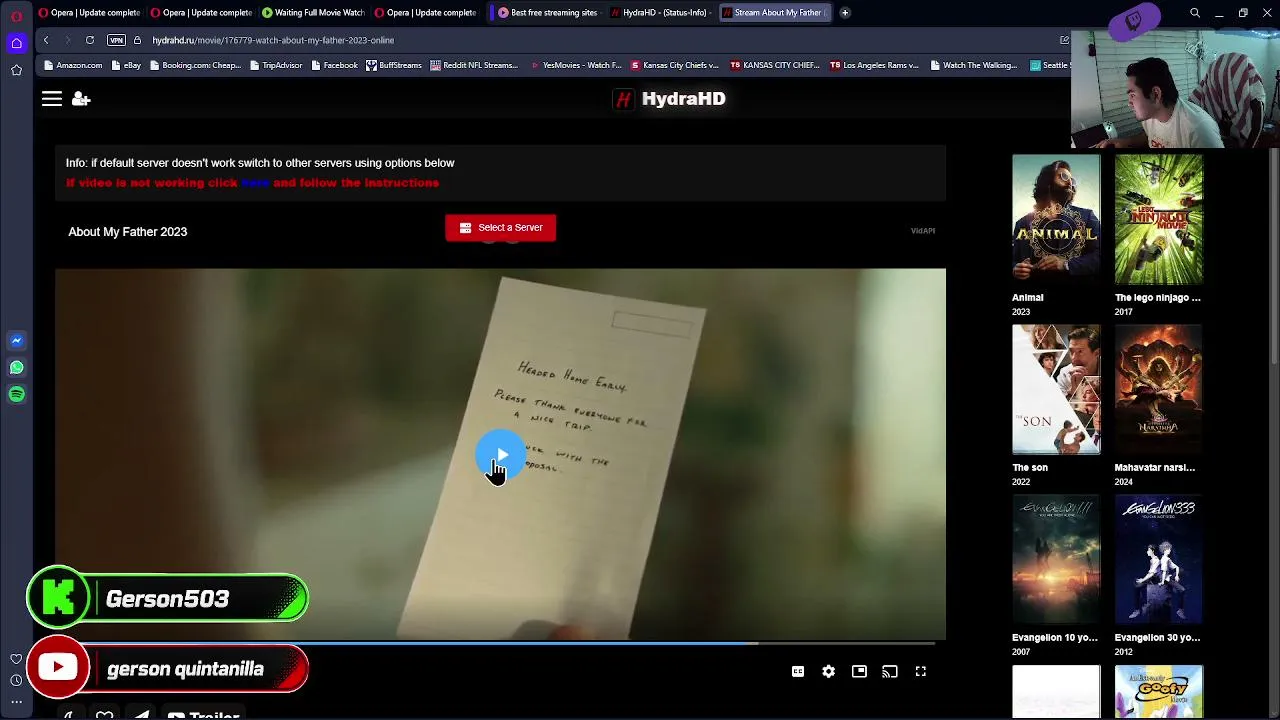Open The Son 2022 movie poster
Screen dimensions: 1280x720
coord(1056,389)
